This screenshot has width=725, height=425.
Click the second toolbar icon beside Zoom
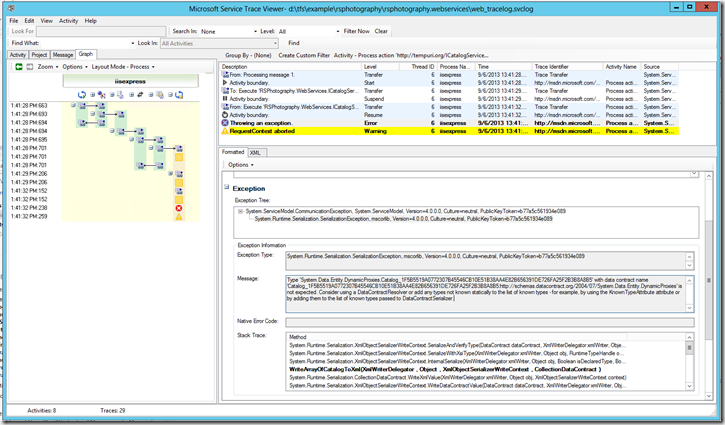28,66
